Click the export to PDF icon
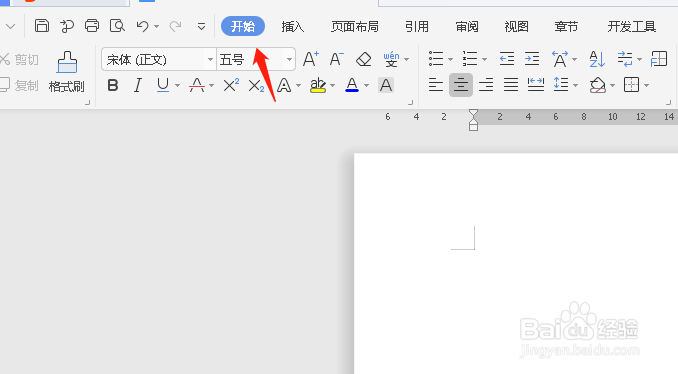Image resolution: width=678 pixels, height=374 pixels. tap(67, 26)
